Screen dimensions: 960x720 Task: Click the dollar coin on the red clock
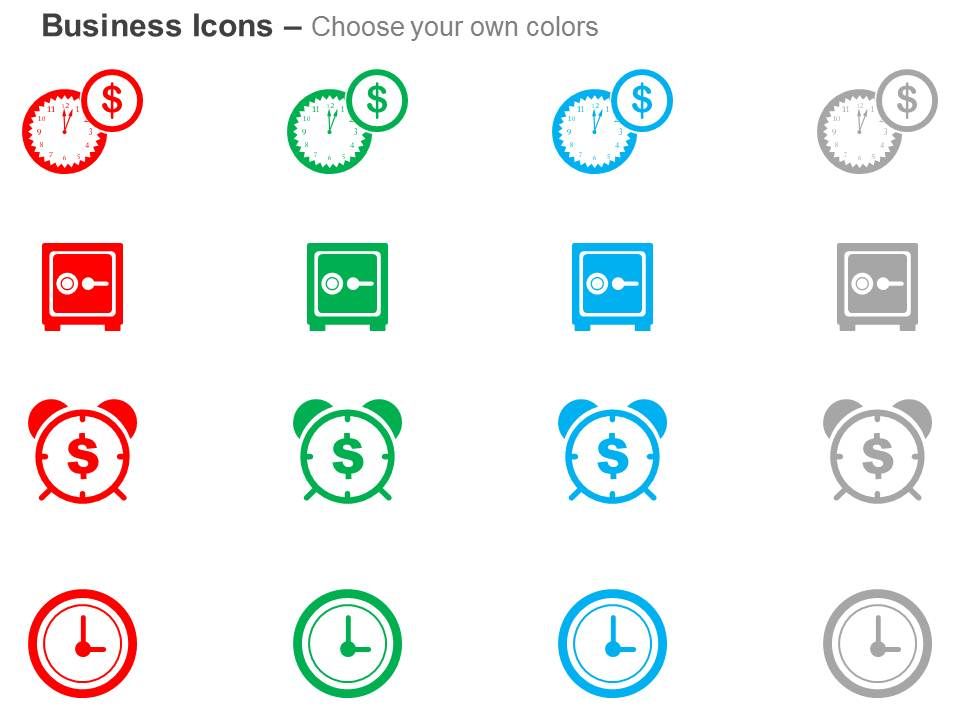[112, 100]
